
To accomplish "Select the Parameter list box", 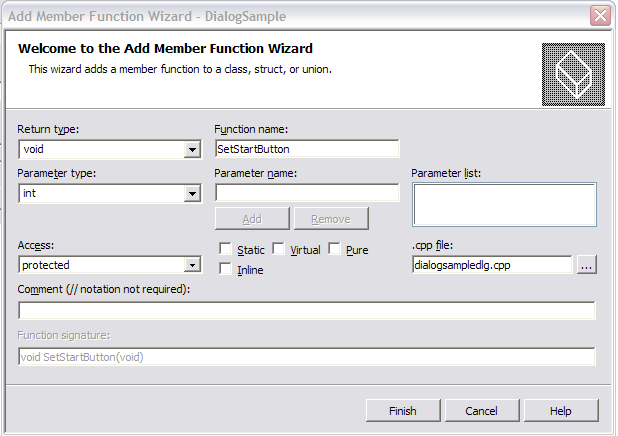I will click(504, 205).
